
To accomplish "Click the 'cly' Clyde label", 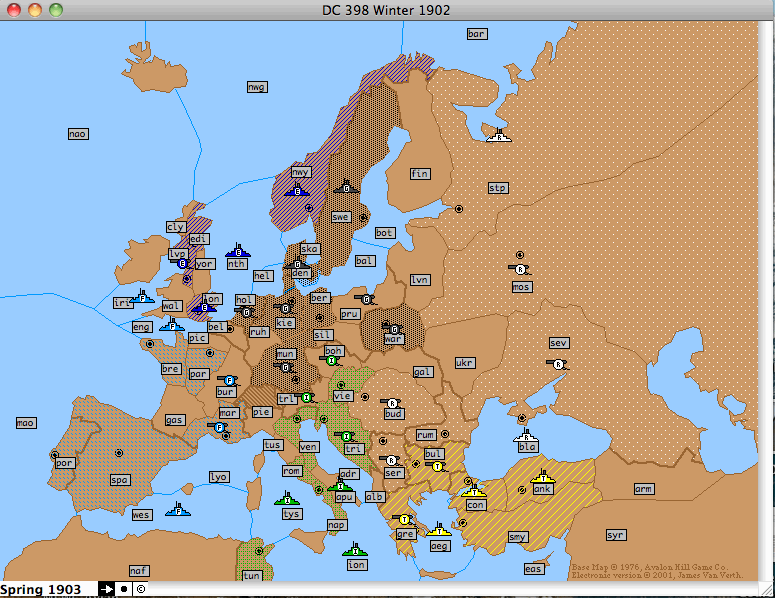I will click(176, 226).
